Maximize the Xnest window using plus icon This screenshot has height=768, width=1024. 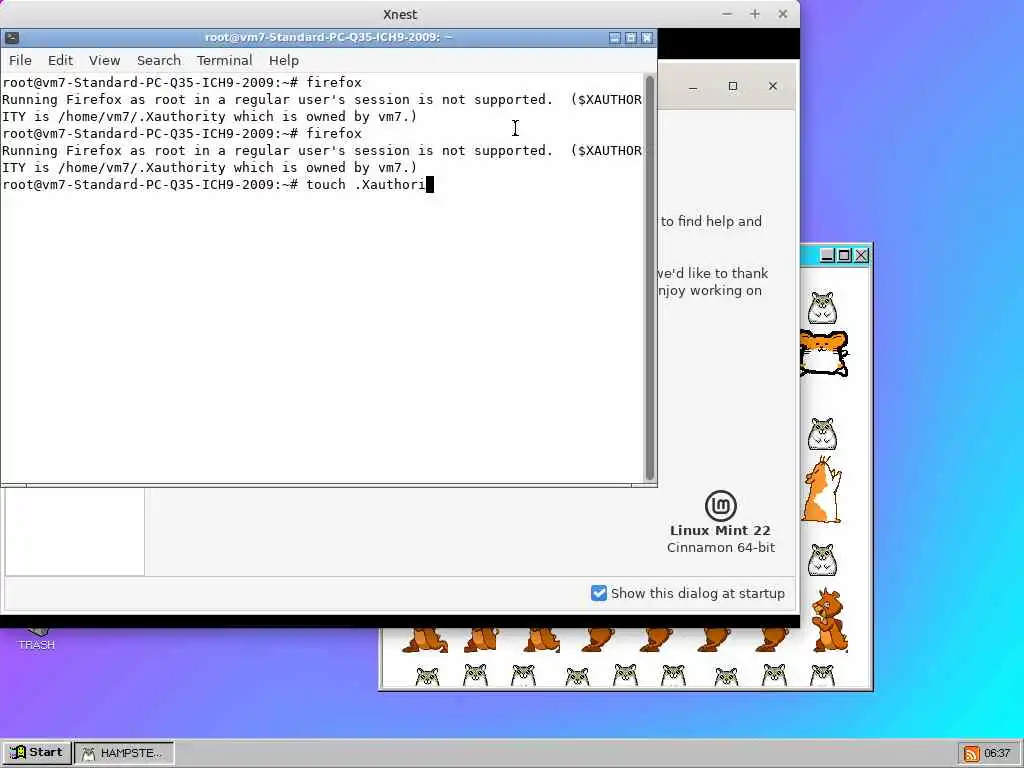[755, 14]
